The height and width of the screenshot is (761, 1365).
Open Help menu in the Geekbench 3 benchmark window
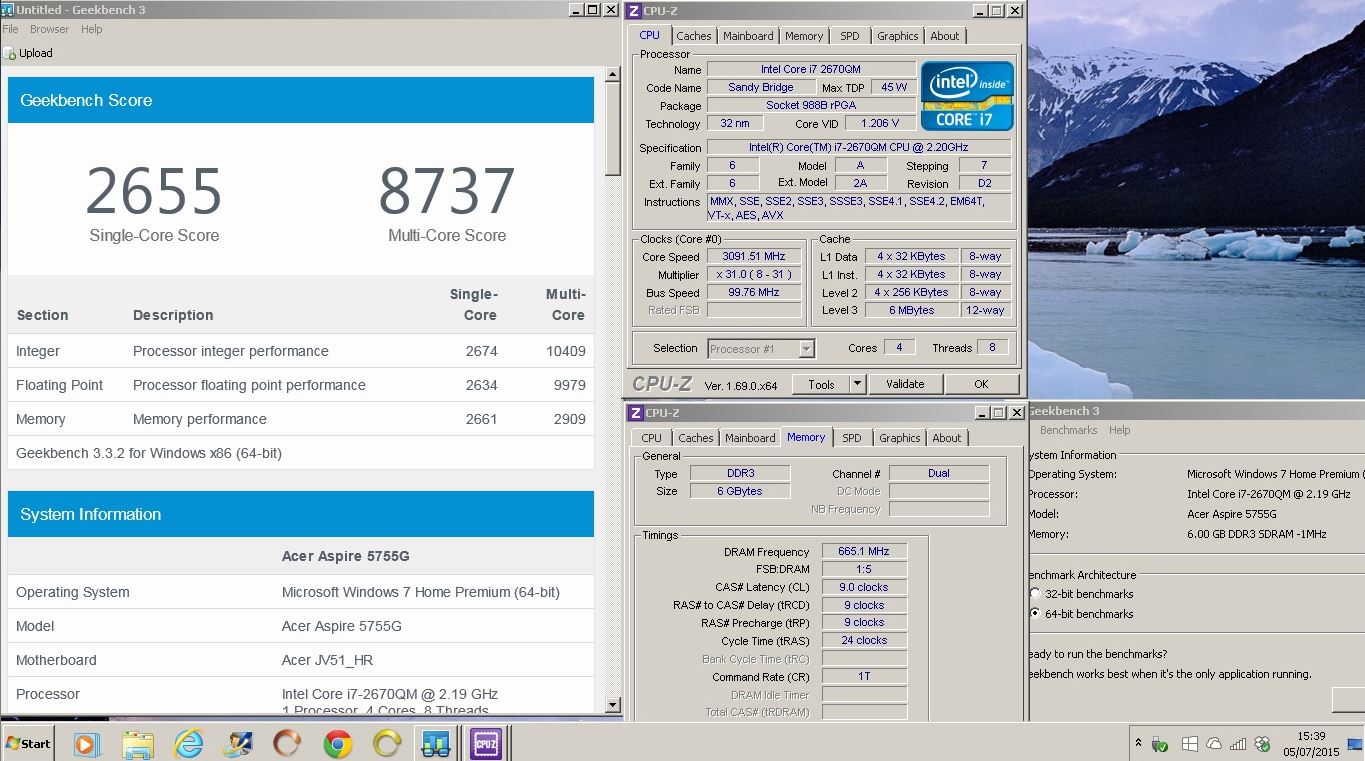(x=1120, y=430)
